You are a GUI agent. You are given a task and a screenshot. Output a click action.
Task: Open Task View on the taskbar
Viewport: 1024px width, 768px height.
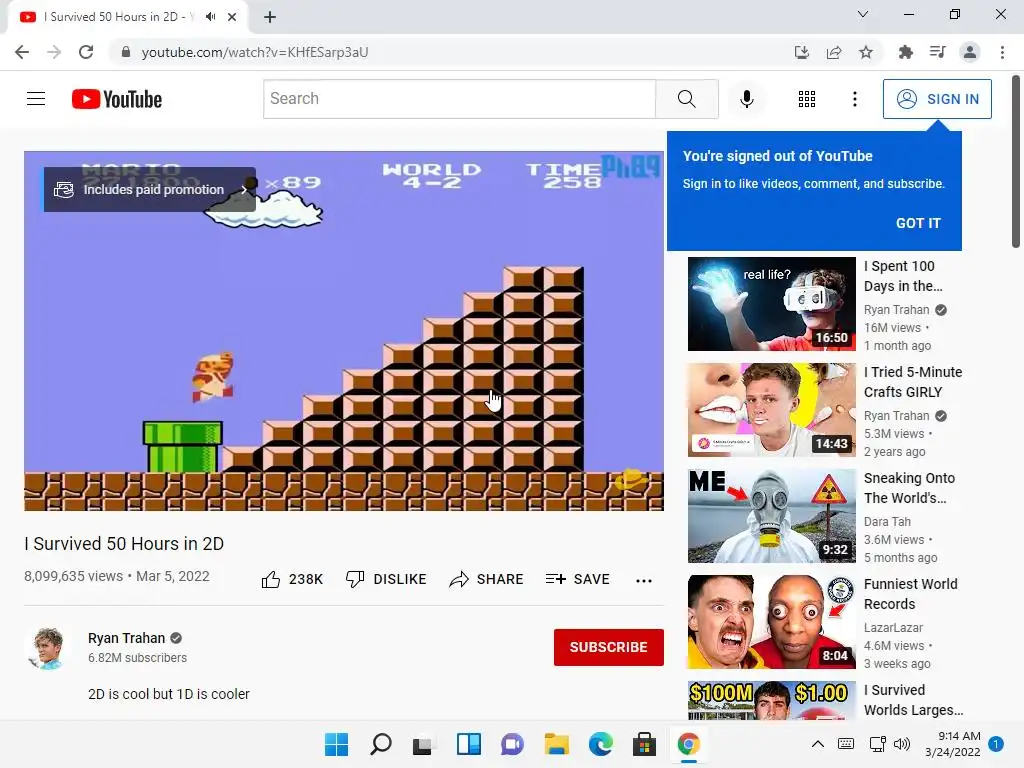point(424,744)
